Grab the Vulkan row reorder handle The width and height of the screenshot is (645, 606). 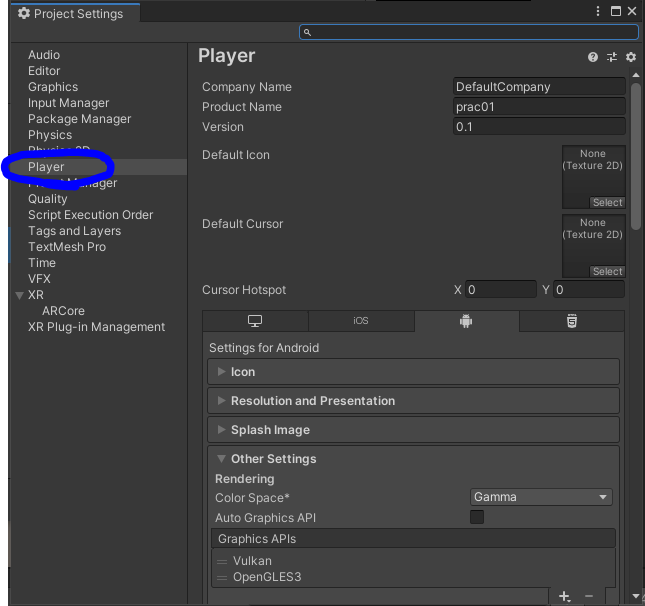(222, 562)
